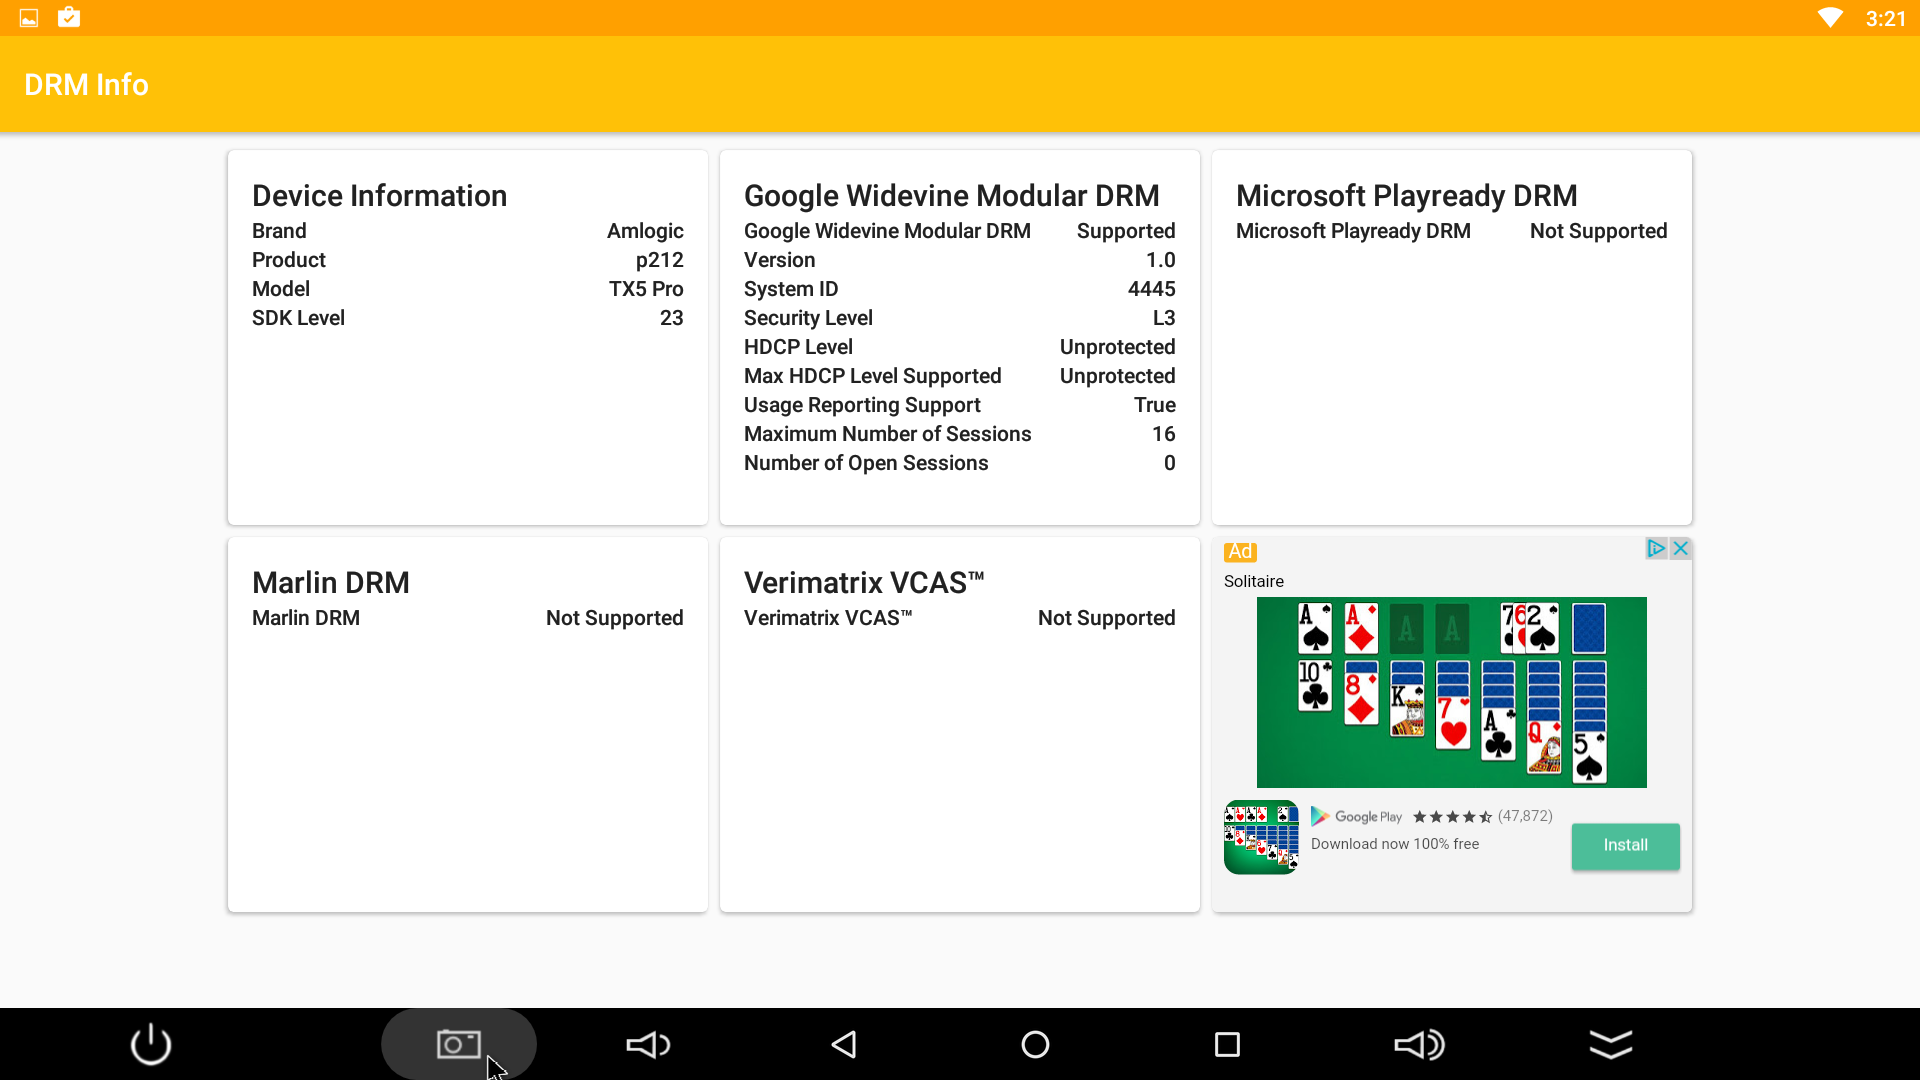Take a screenshot with the camera icon
Screen dimensions: 1920x1080
(459, 1044)
